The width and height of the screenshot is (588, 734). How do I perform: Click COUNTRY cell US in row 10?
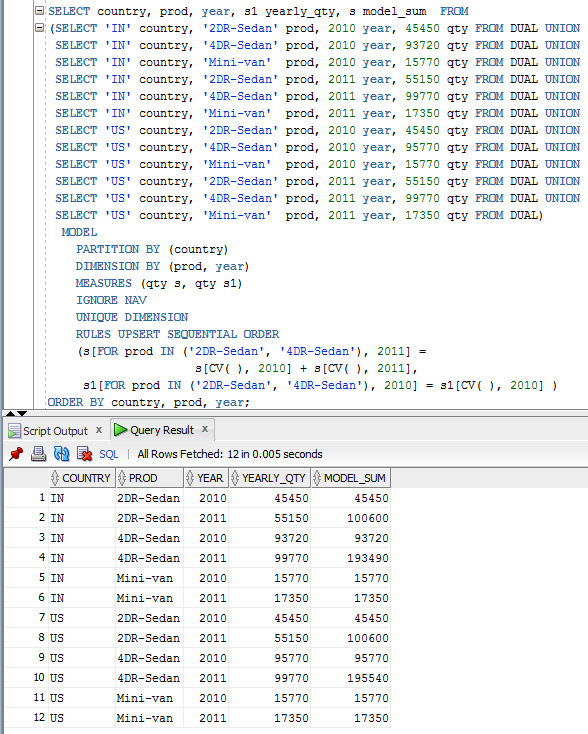pyautogui.click(x=82, y=678)
